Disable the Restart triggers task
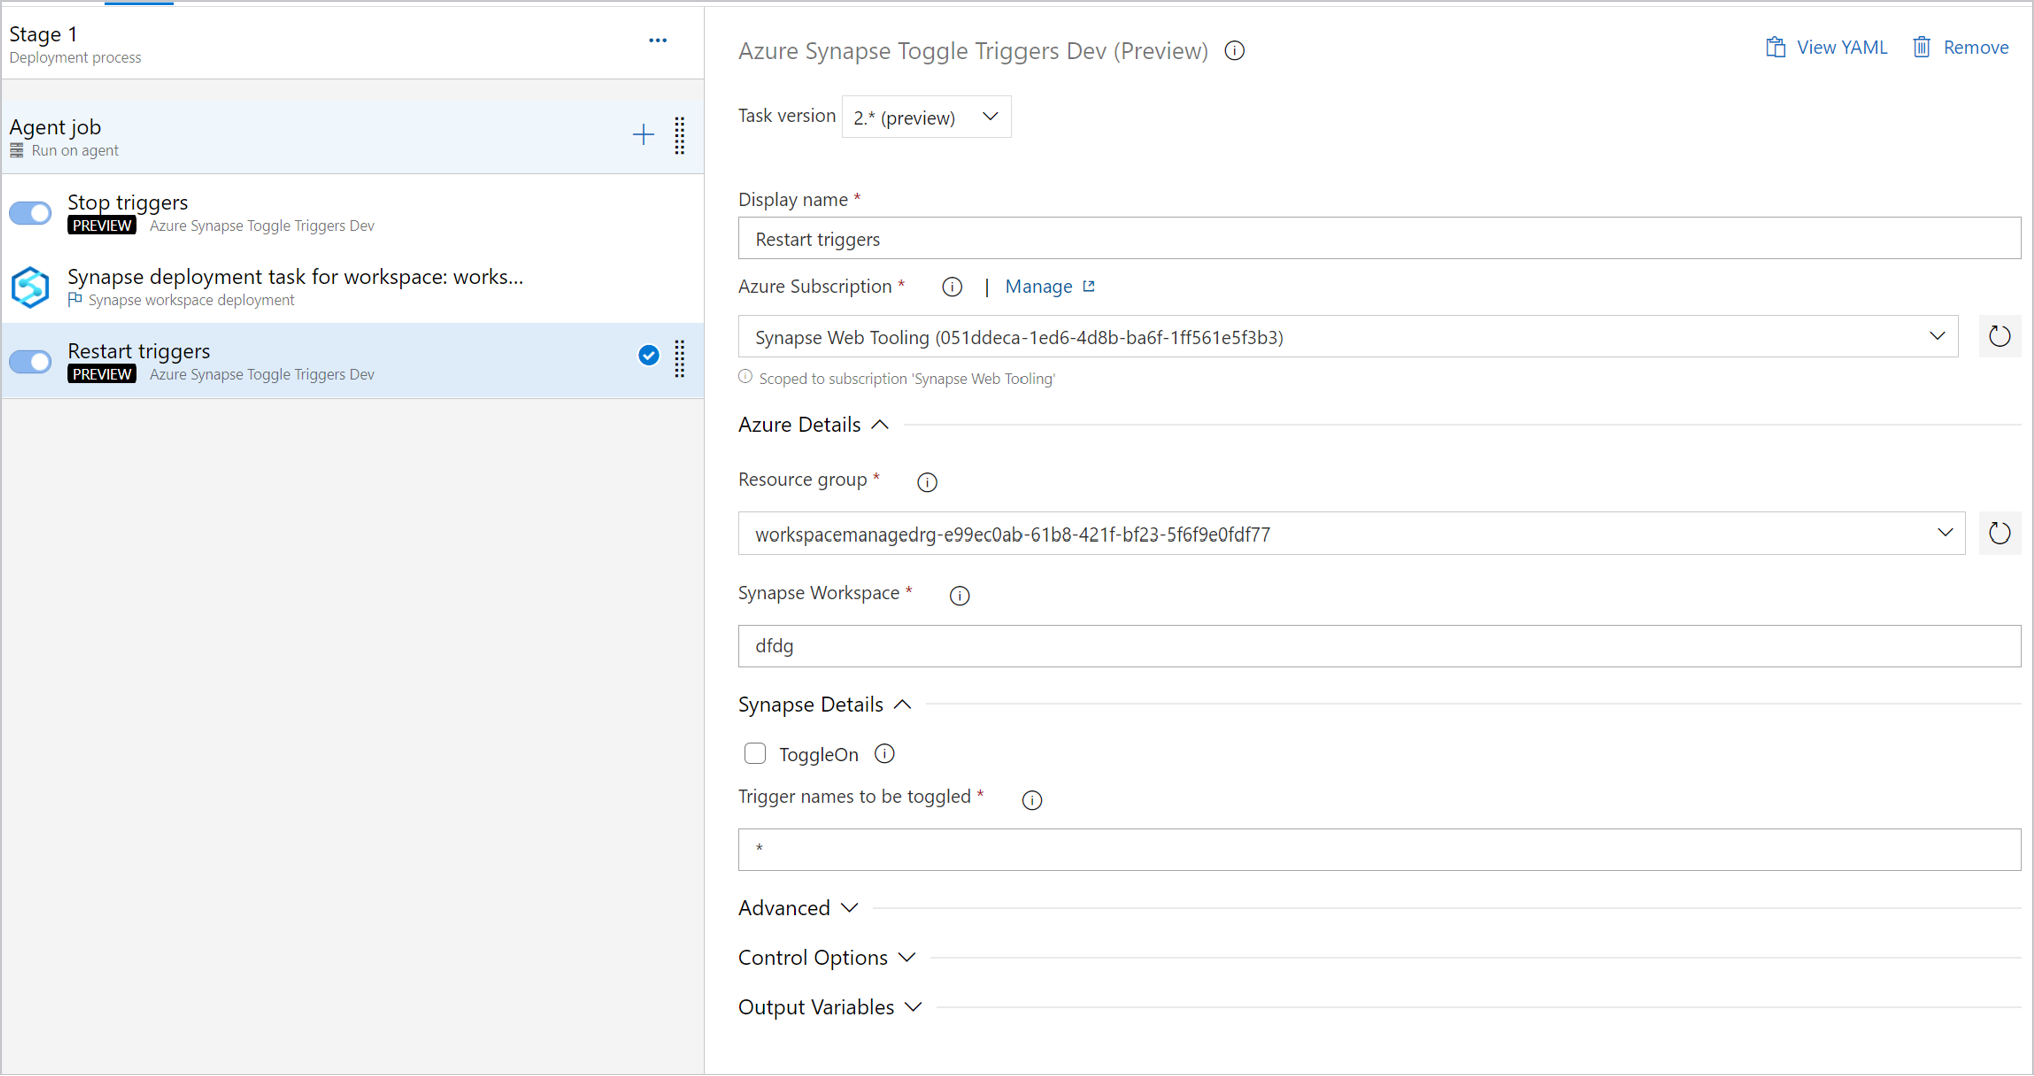This screenshot has width=2034, height=1076. 30,361
